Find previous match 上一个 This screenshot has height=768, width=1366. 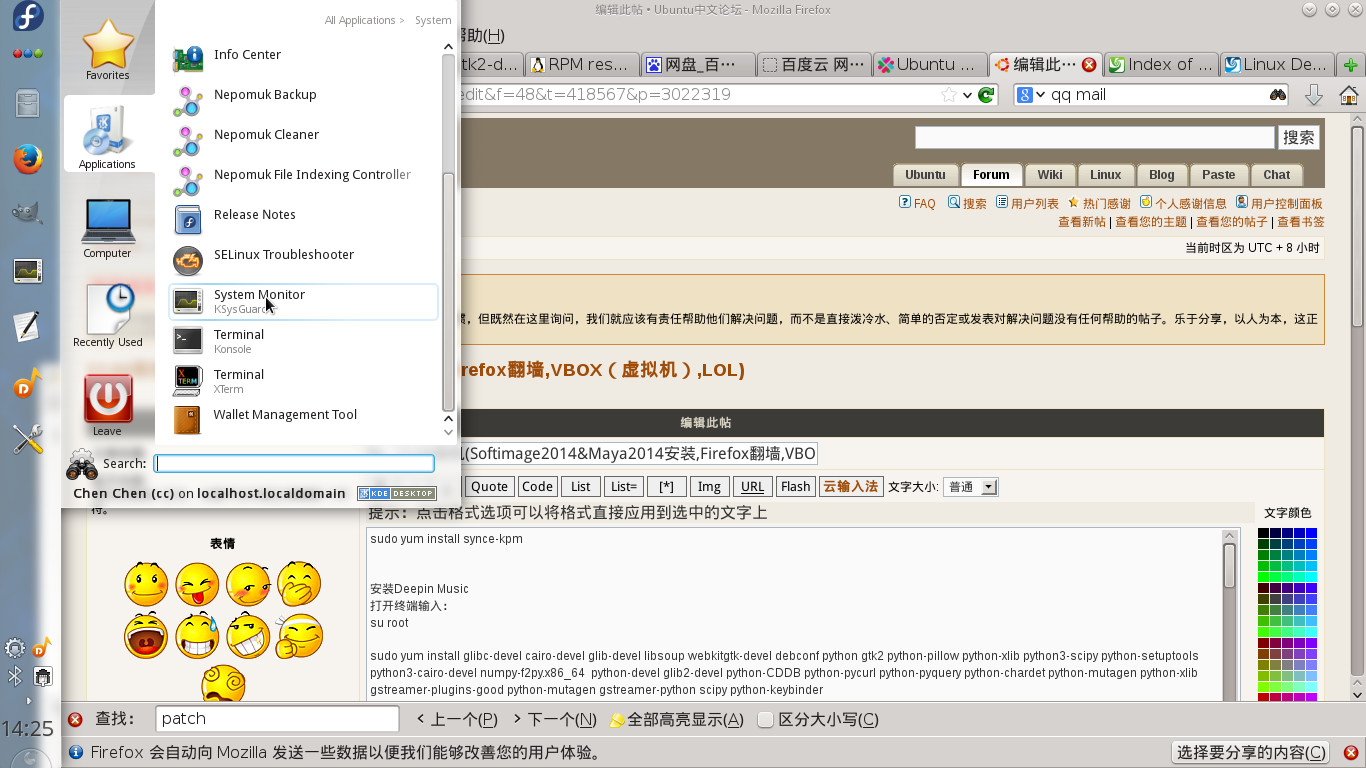(x=456, y=719)
